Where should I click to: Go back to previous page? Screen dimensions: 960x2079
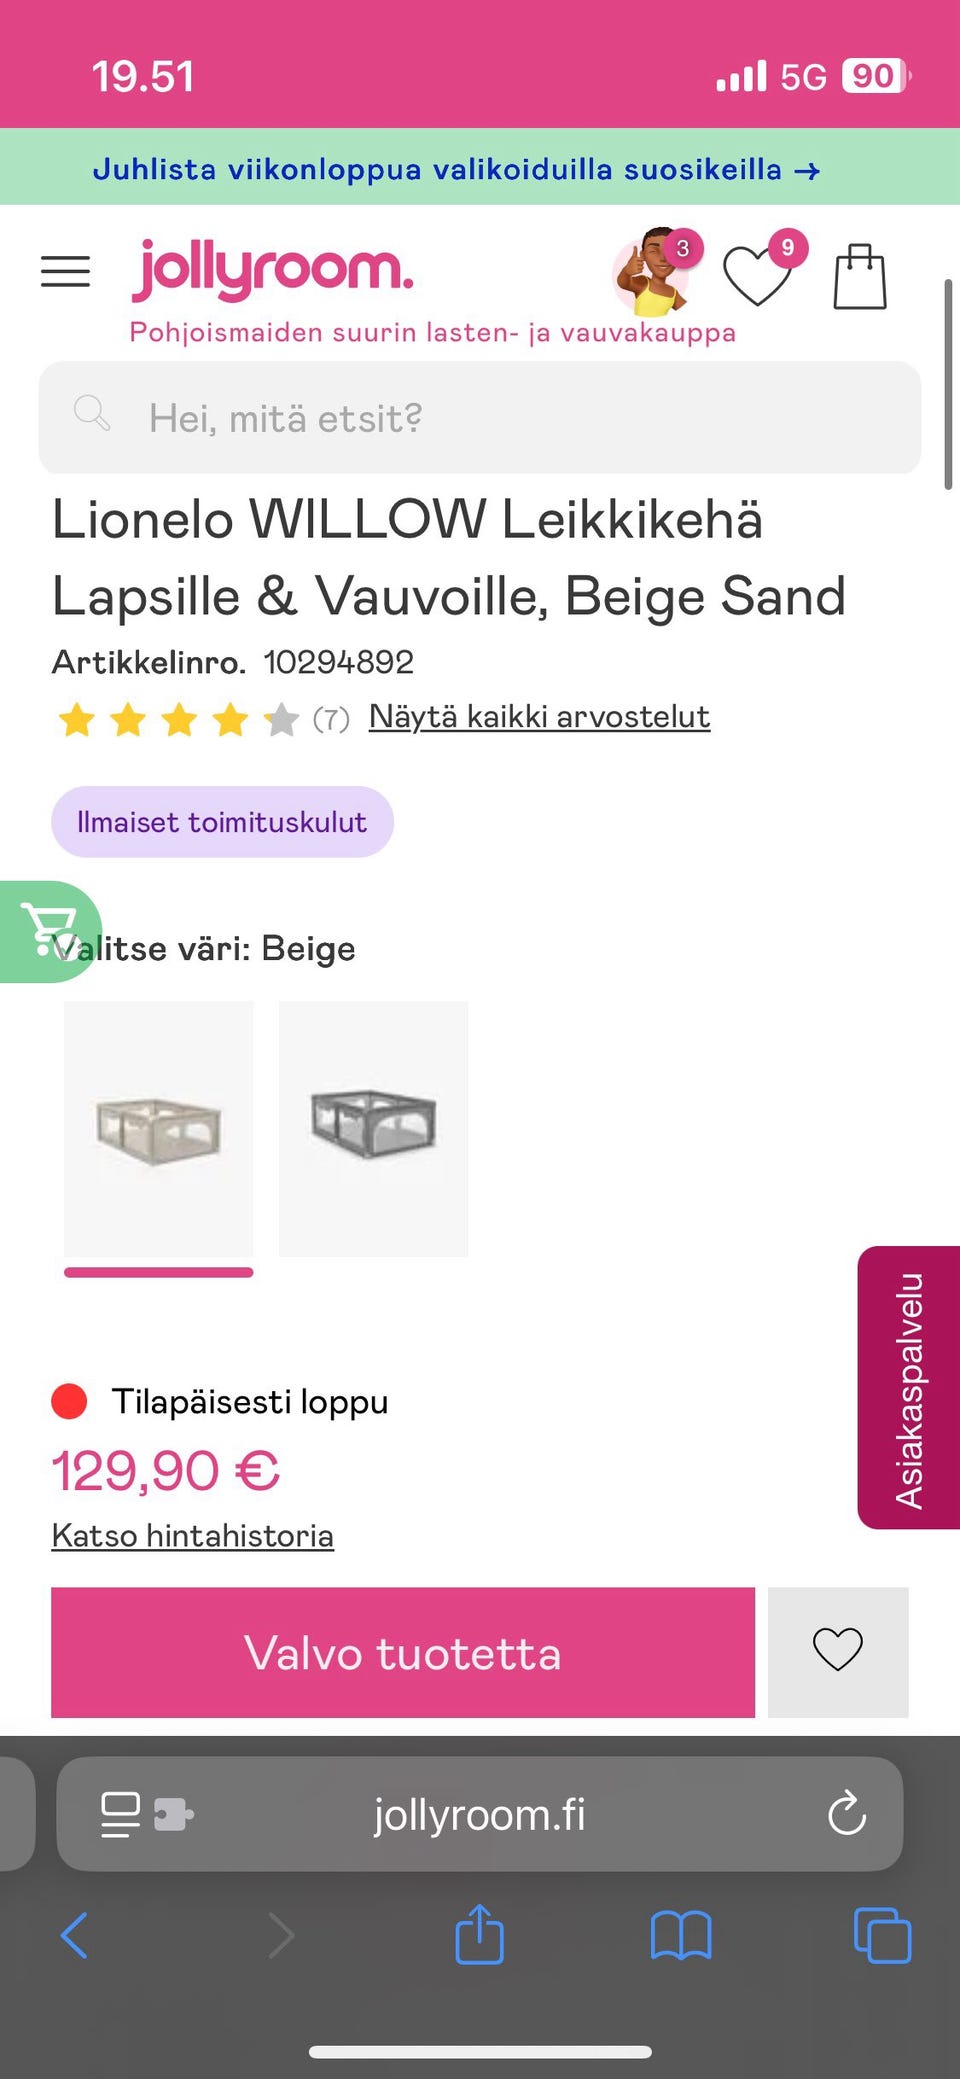pyautogui.click(x=75, y=1935)
